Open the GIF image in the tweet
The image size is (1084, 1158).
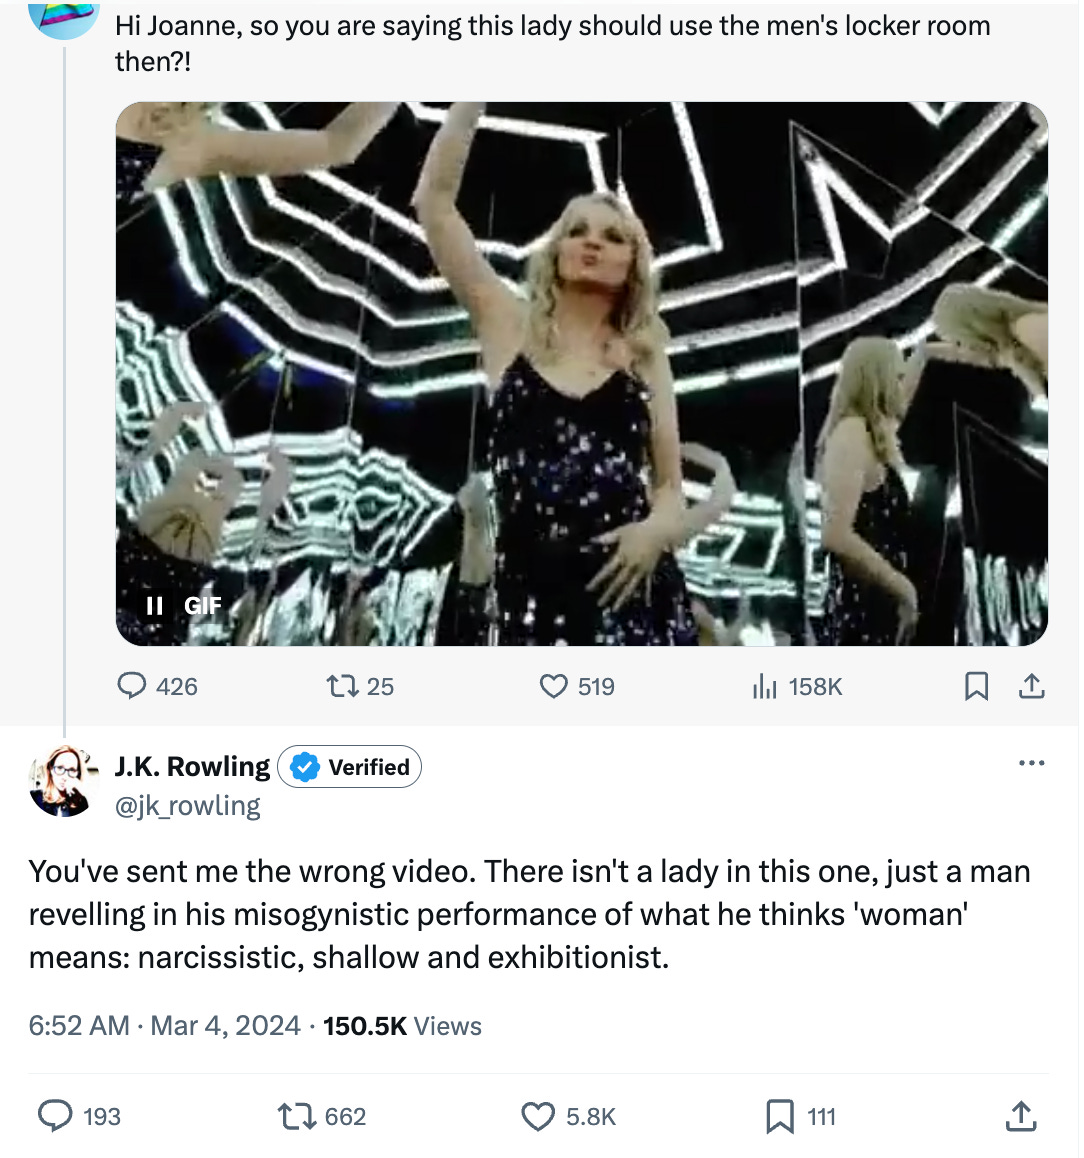(582, 374)
